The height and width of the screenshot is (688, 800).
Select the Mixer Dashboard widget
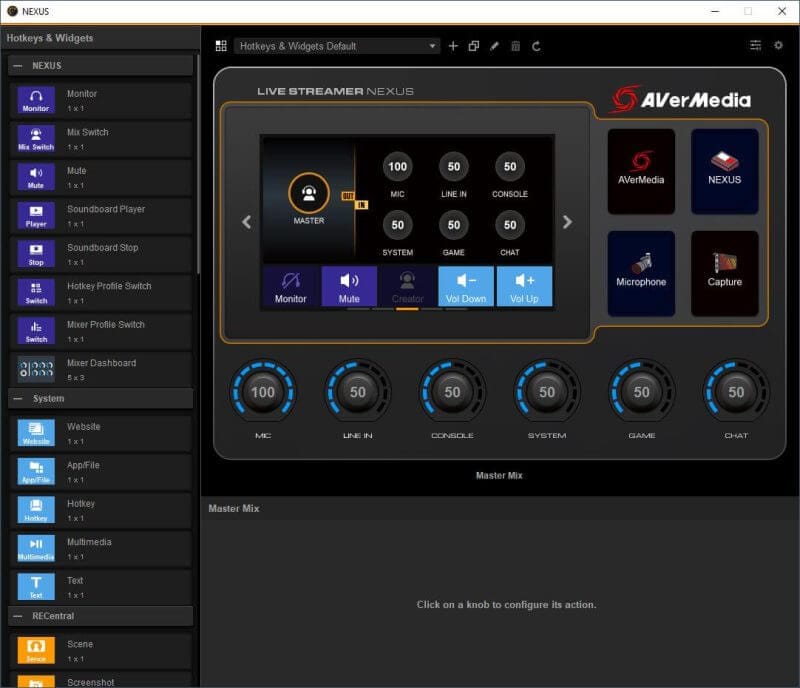coord(100,369)
